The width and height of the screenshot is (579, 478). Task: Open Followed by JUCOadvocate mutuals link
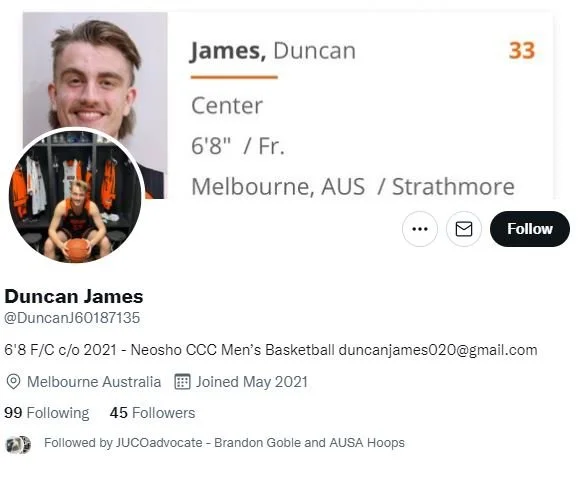coord(224,443)
